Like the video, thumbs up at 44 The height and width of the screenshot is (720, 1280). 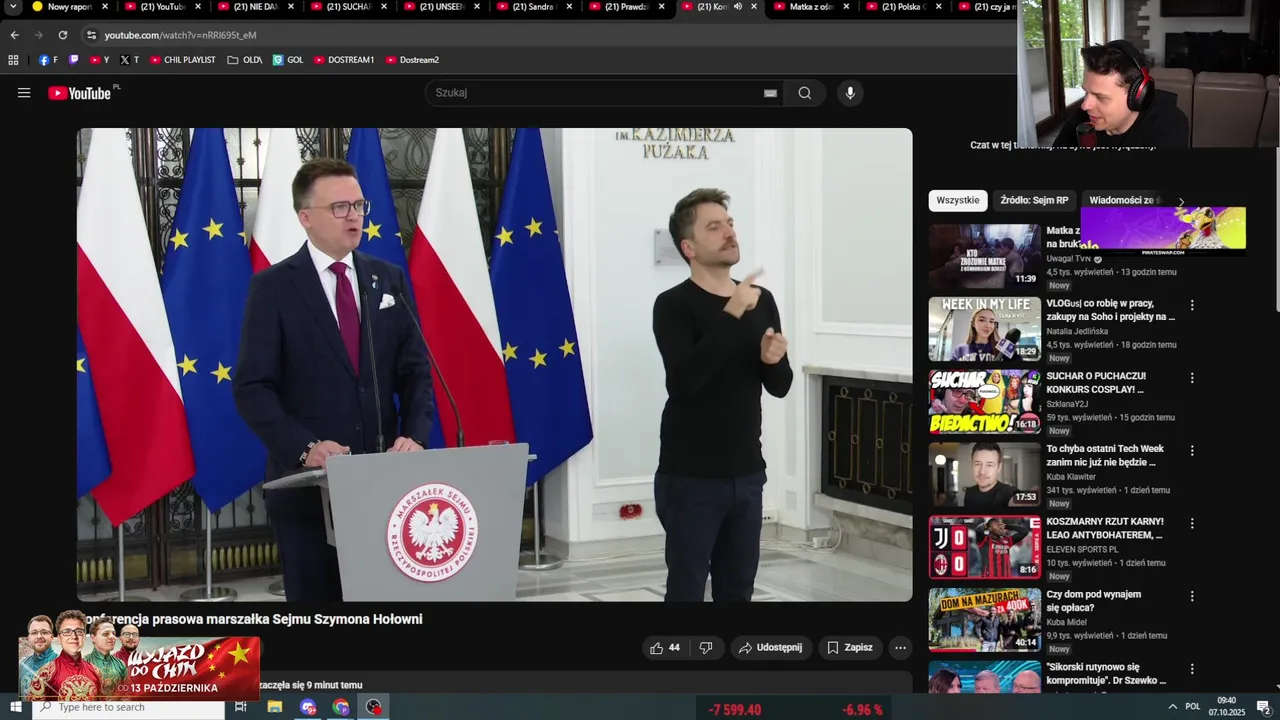[665, 648]
